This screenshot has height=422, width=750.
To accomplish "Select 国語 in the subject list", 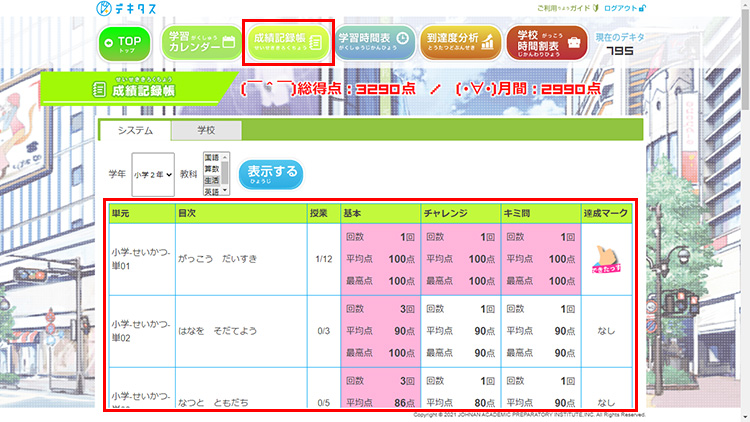I will pos(212,158).
